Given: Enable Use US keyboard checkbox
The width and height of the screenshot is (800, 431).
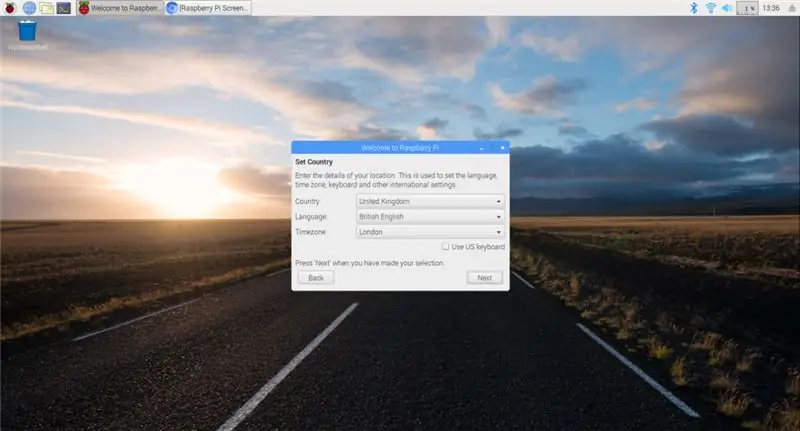Looking at the screenshot, I should (x=445, y=246).
